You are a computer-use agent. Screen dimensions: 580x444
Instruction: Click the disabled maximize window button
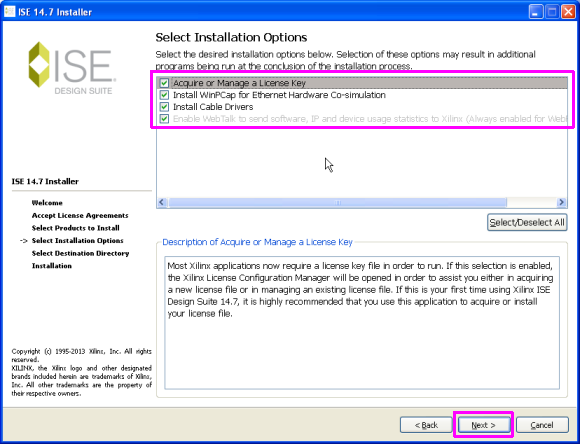pos(552,12)
